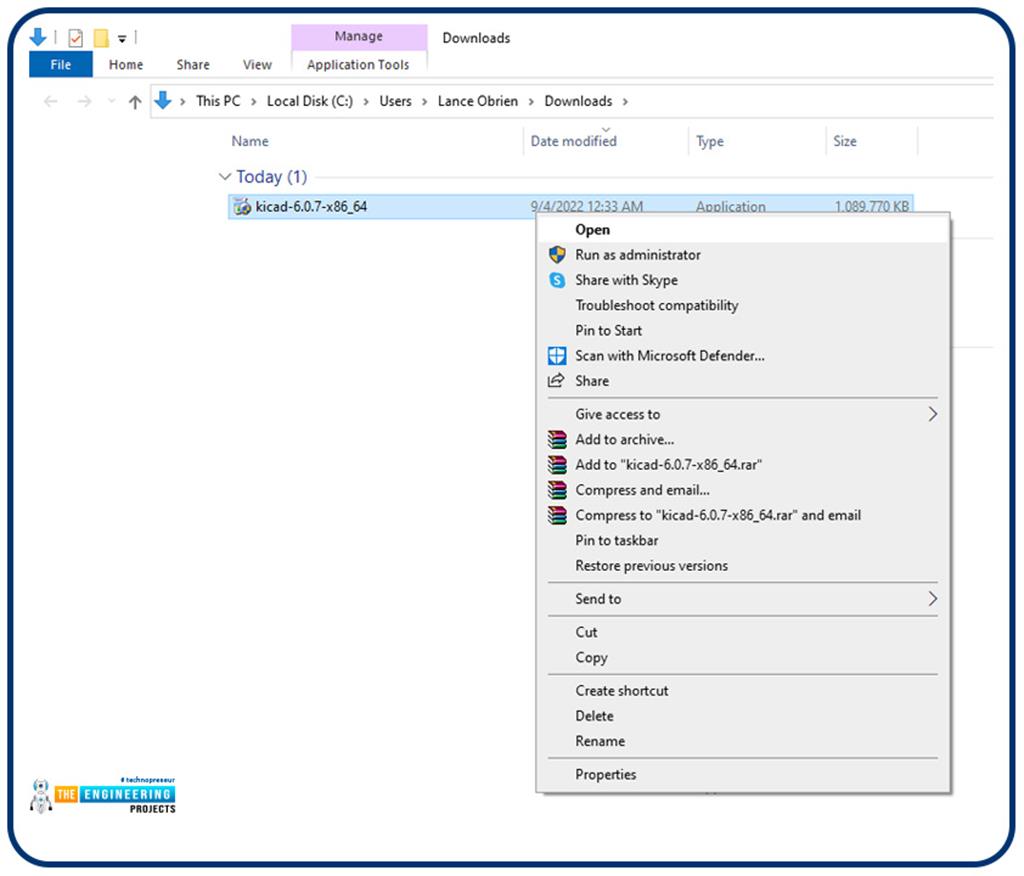Viewport: 1024px width, 876px height.
Task: Click the Share arrow icon in context menu
Action: 557,381
